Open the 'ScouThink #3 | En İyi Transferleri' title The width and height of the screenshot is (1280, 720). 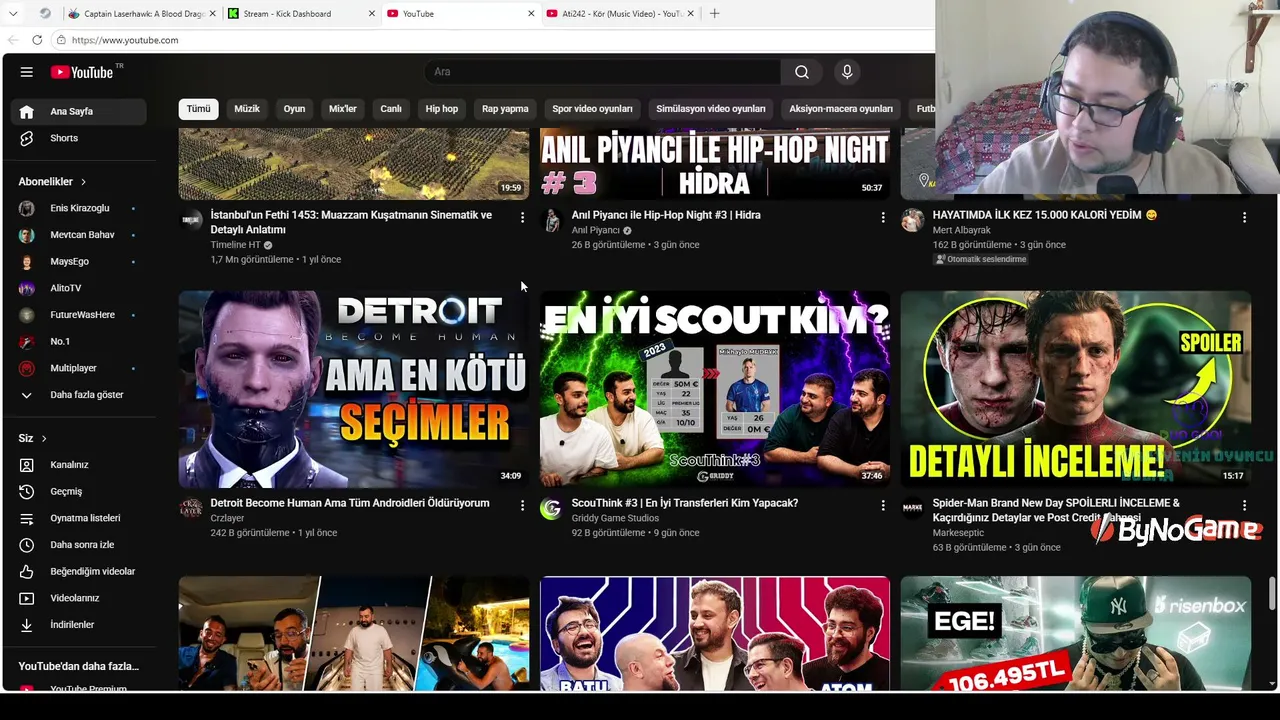[x=685, y=503]
